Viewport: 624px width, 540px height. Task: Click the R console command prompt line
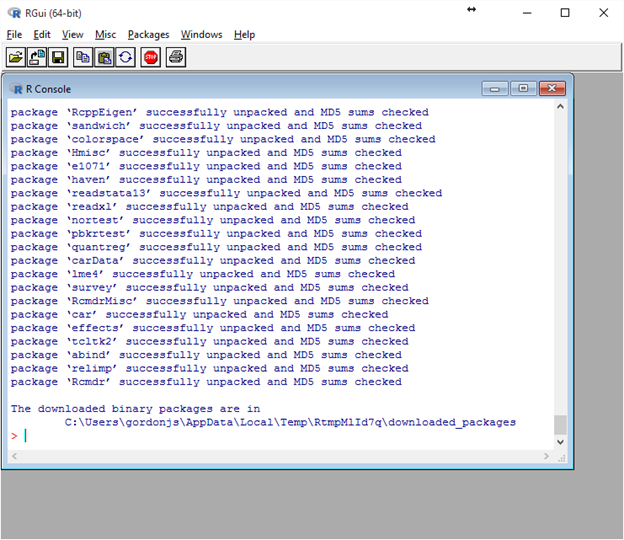coord(280,436)
